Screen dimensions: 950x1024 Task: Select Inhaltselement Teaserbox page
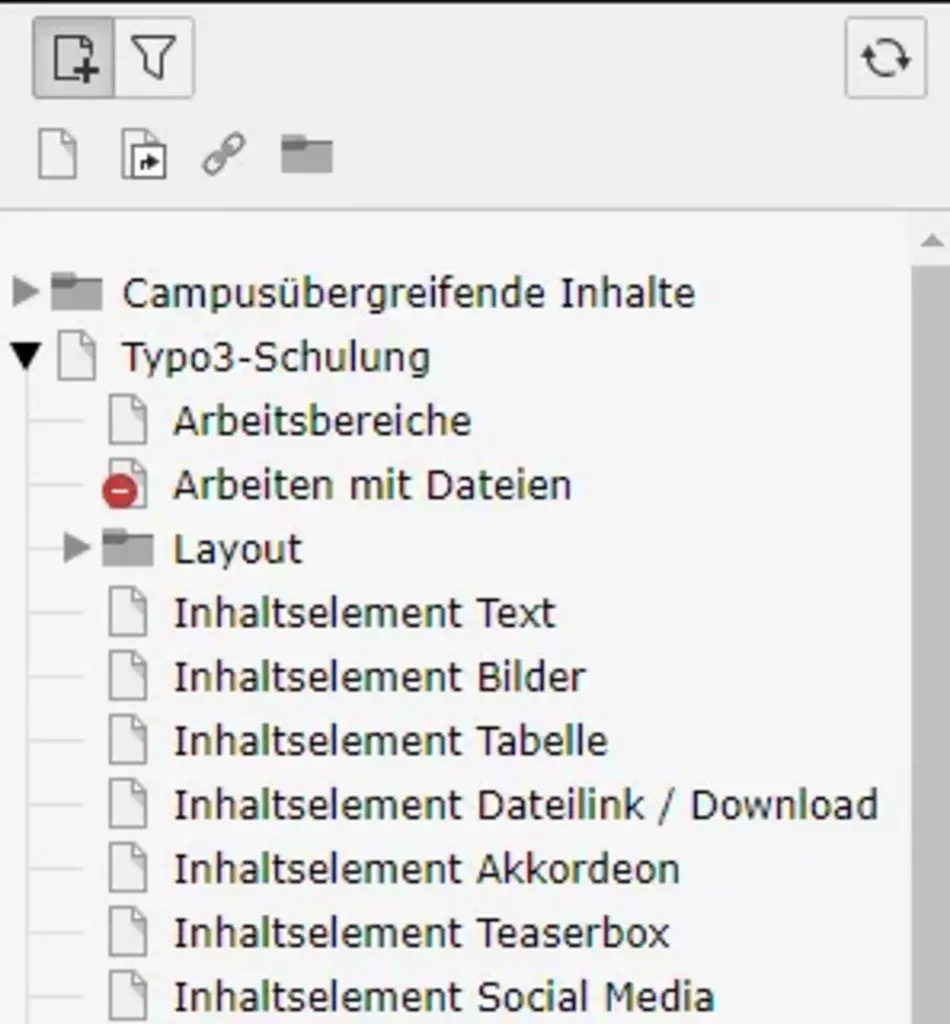point(421,933)
